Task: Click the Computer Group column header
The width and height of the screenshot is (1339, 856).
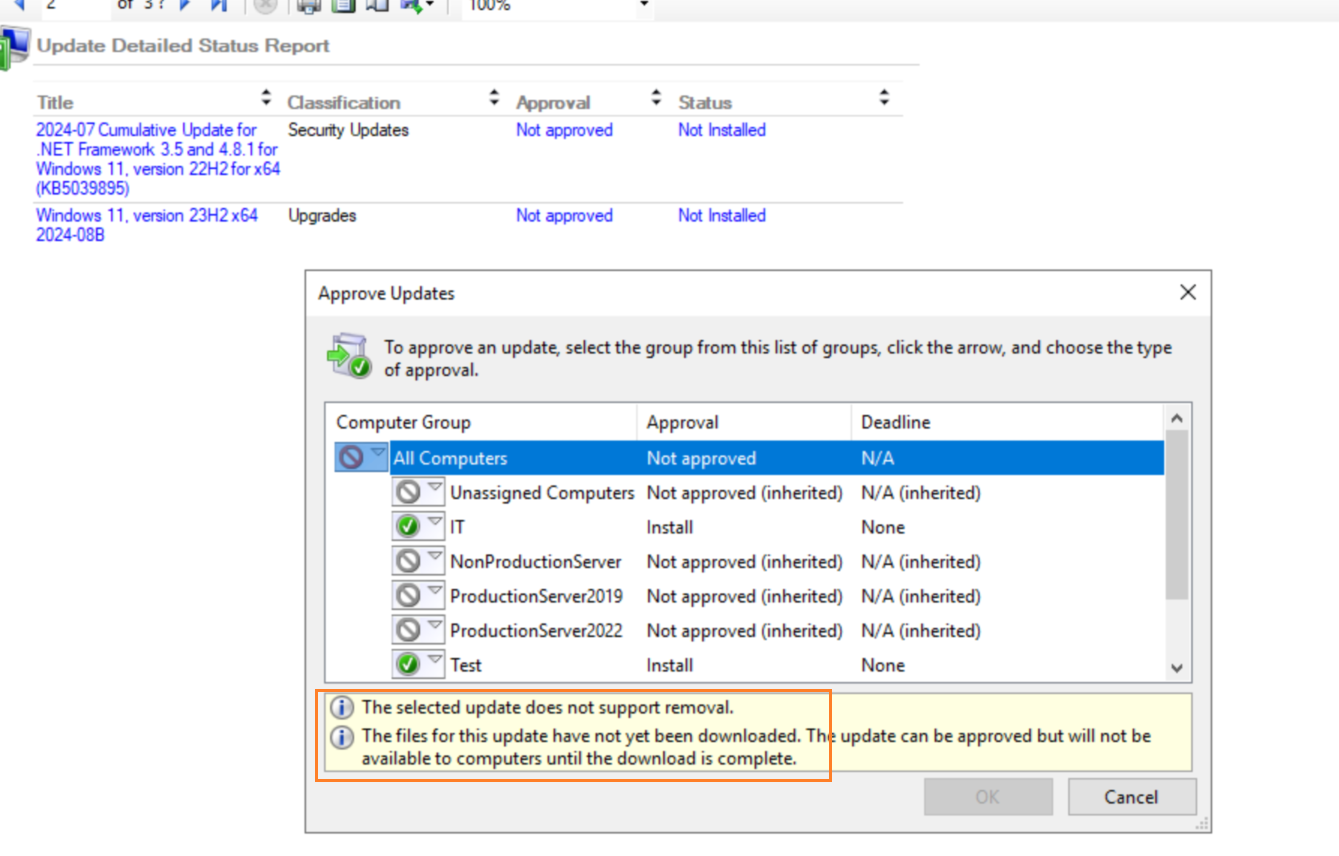Action: pyautogui.click(x=481, y=422)
